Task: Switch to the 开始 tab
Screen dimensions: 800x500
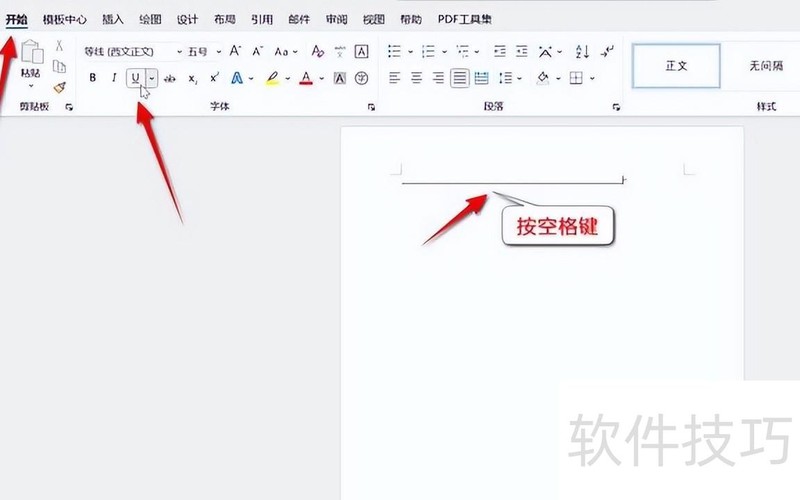Action: [x=16, y=19]
